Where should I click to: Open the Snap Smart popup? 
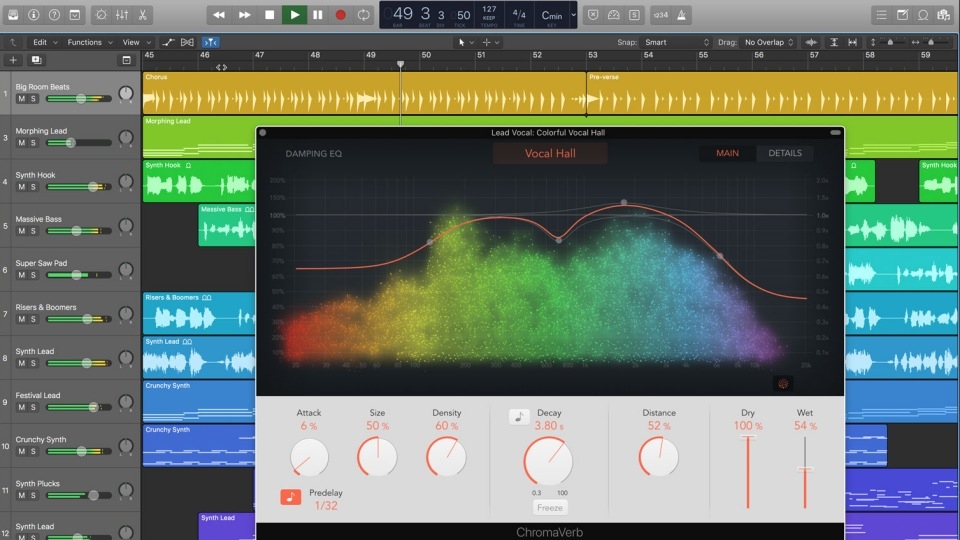(676, 42)
